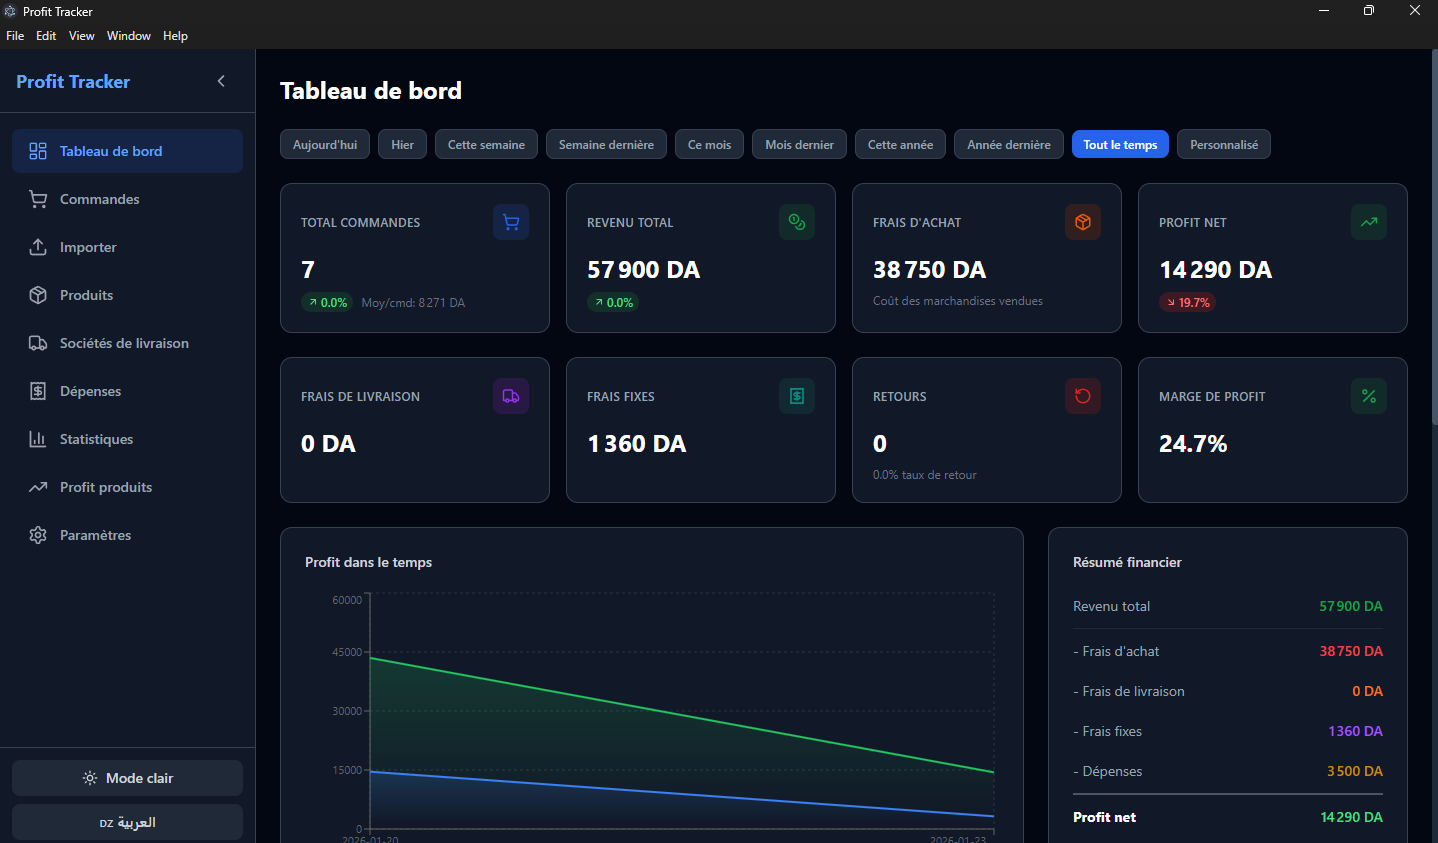Click the Profit Net green graph icon
Image resolution: width=1438 pixels, height=843 pixels.
point(1368,222)
